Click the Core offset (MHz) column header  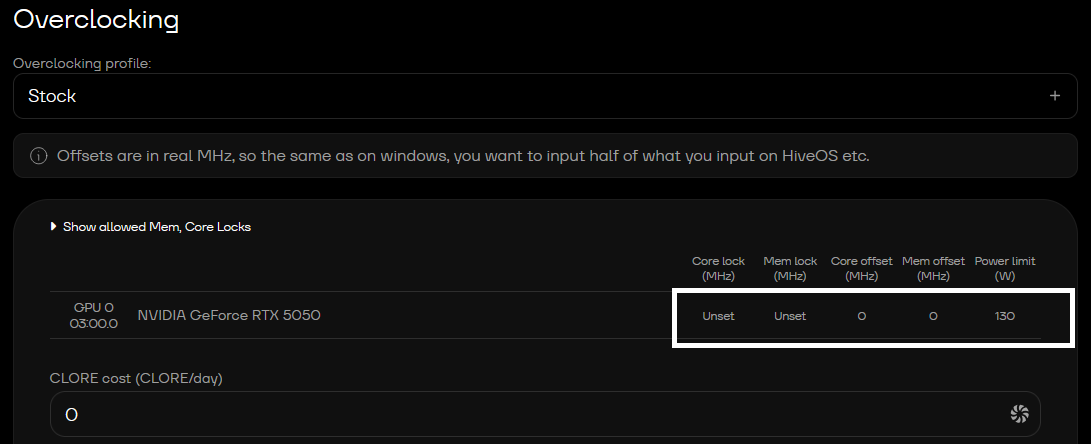[861, 268]
